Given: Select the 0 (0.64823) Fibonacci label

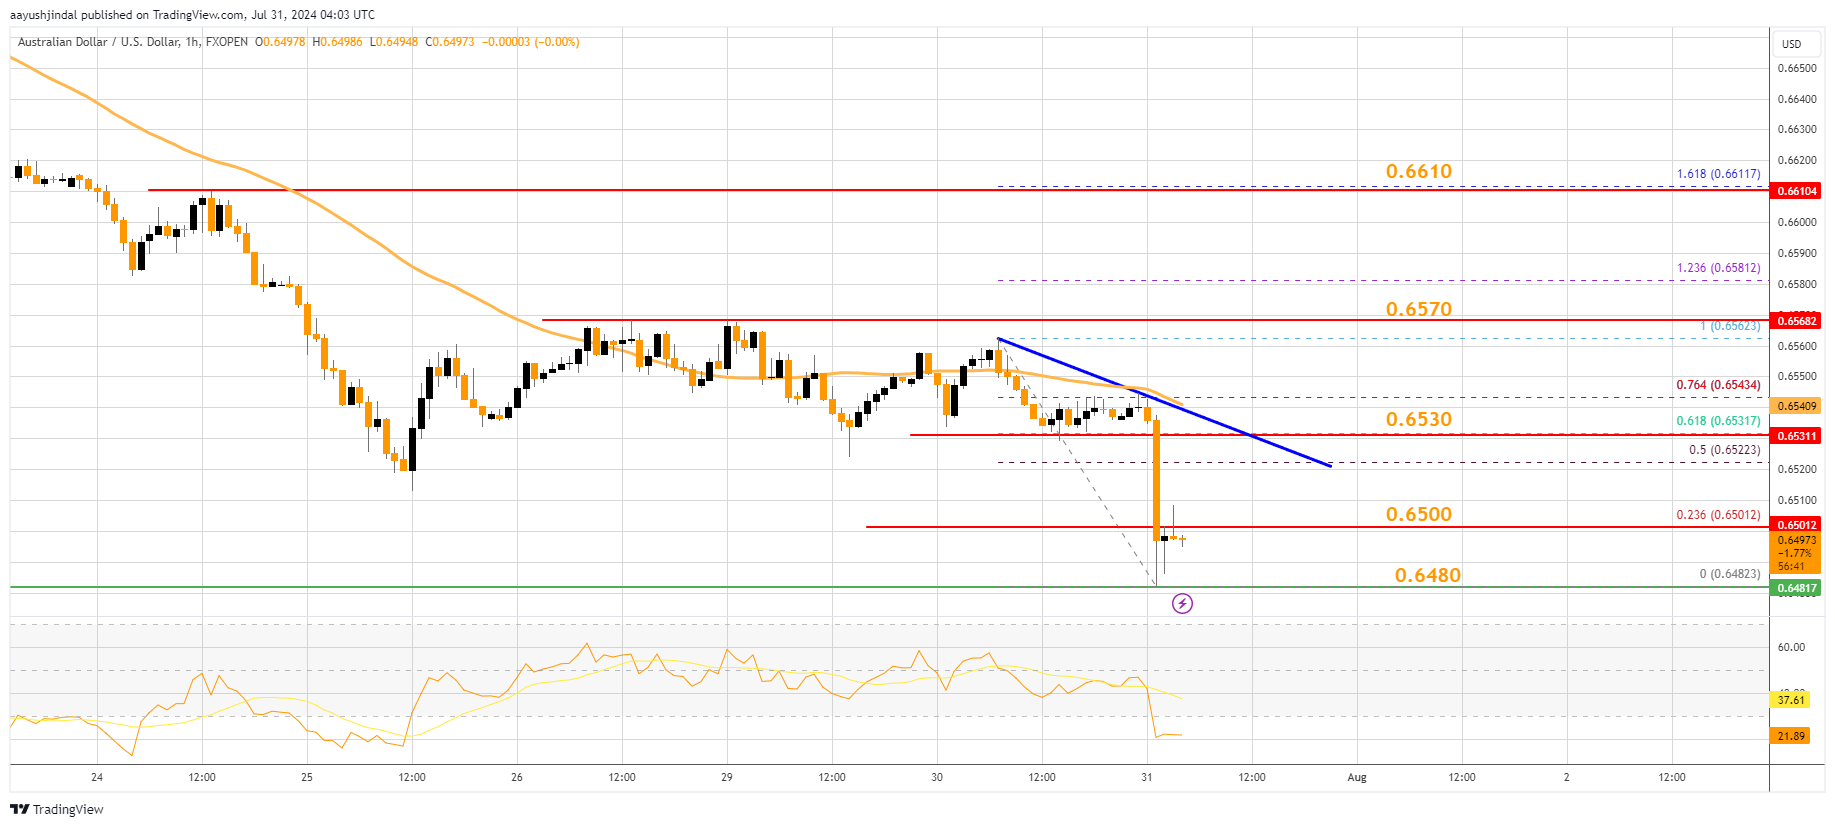Looking at the screenshot, I should (x=1730, y=574).
